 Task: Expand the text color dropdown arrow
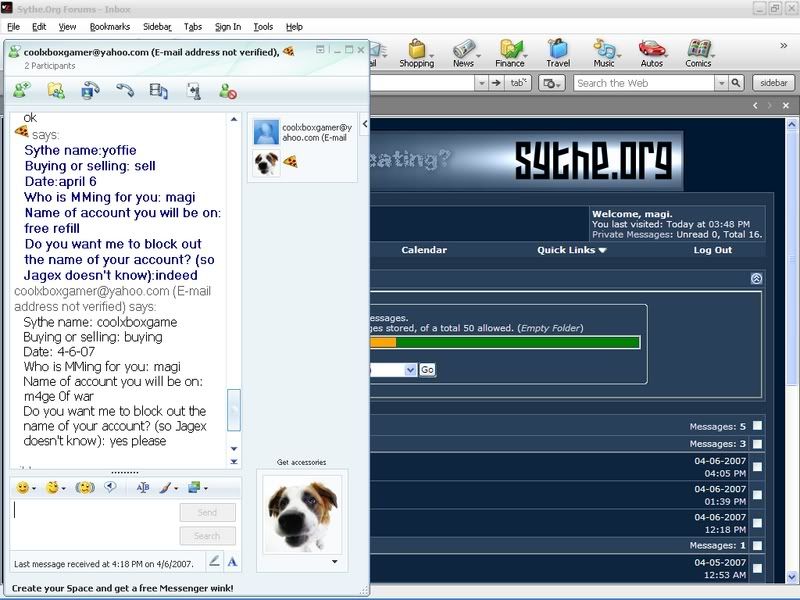point(176,489)
